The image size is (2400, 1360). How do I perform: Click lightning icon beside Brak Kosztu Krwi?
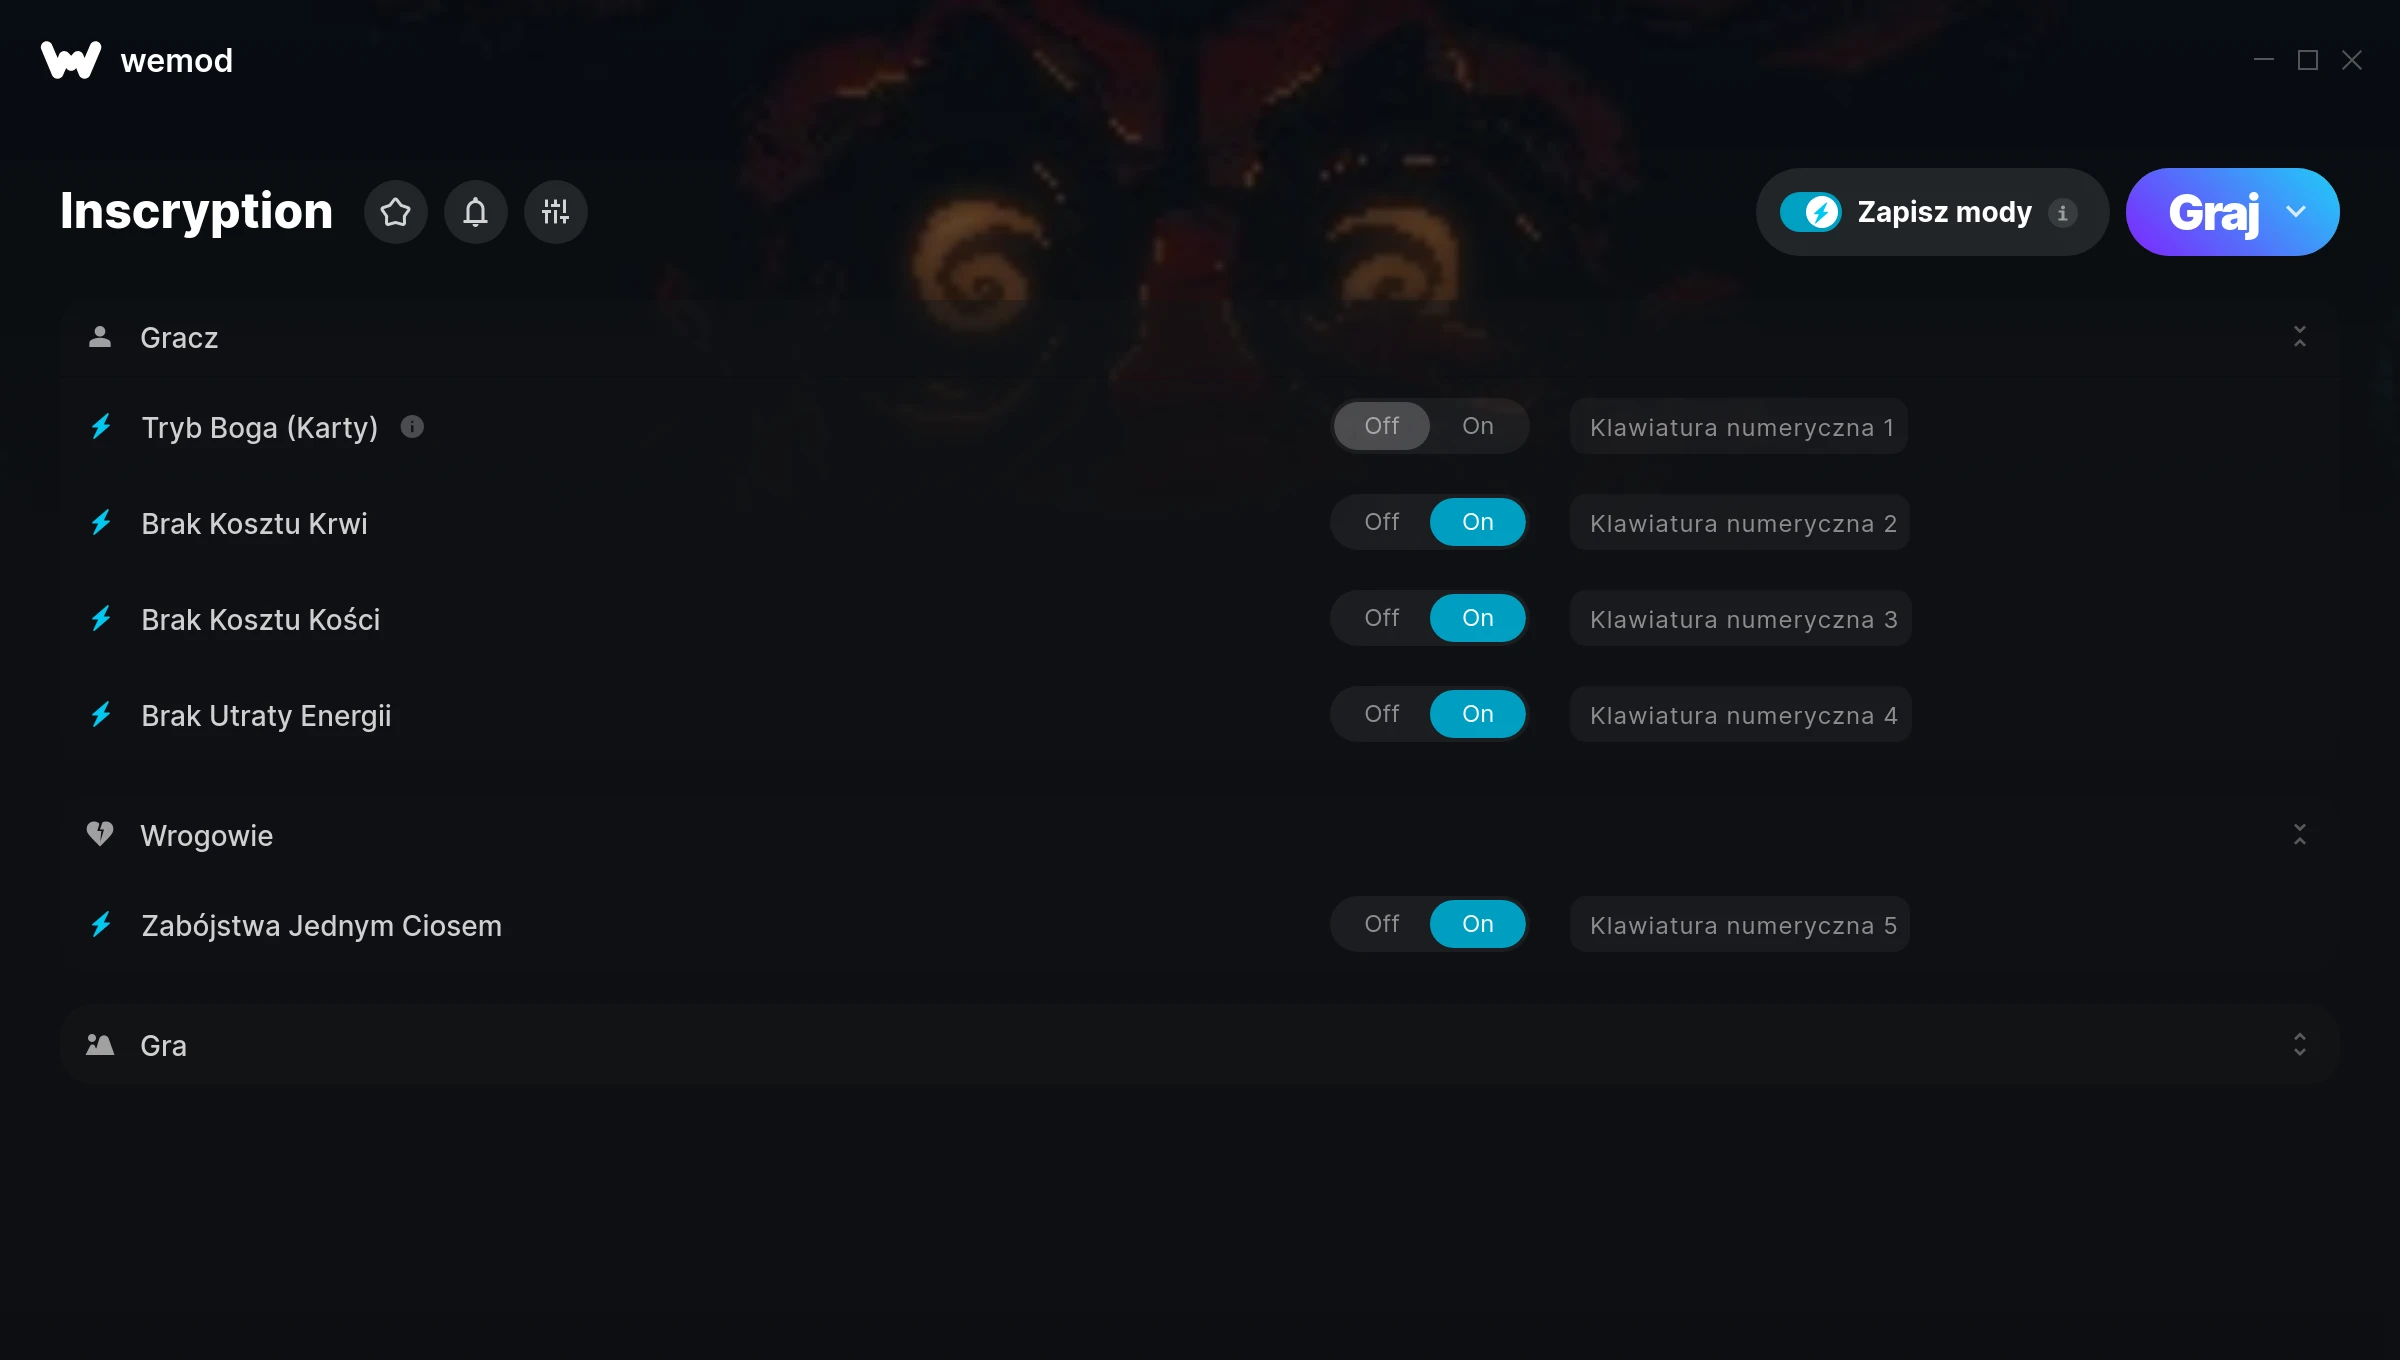(101, 523)
